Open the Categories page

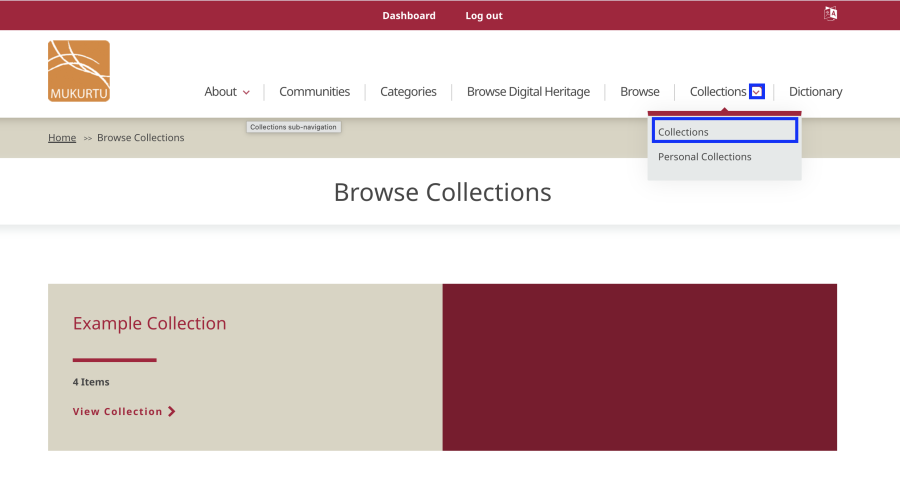[x=408, y=92]
